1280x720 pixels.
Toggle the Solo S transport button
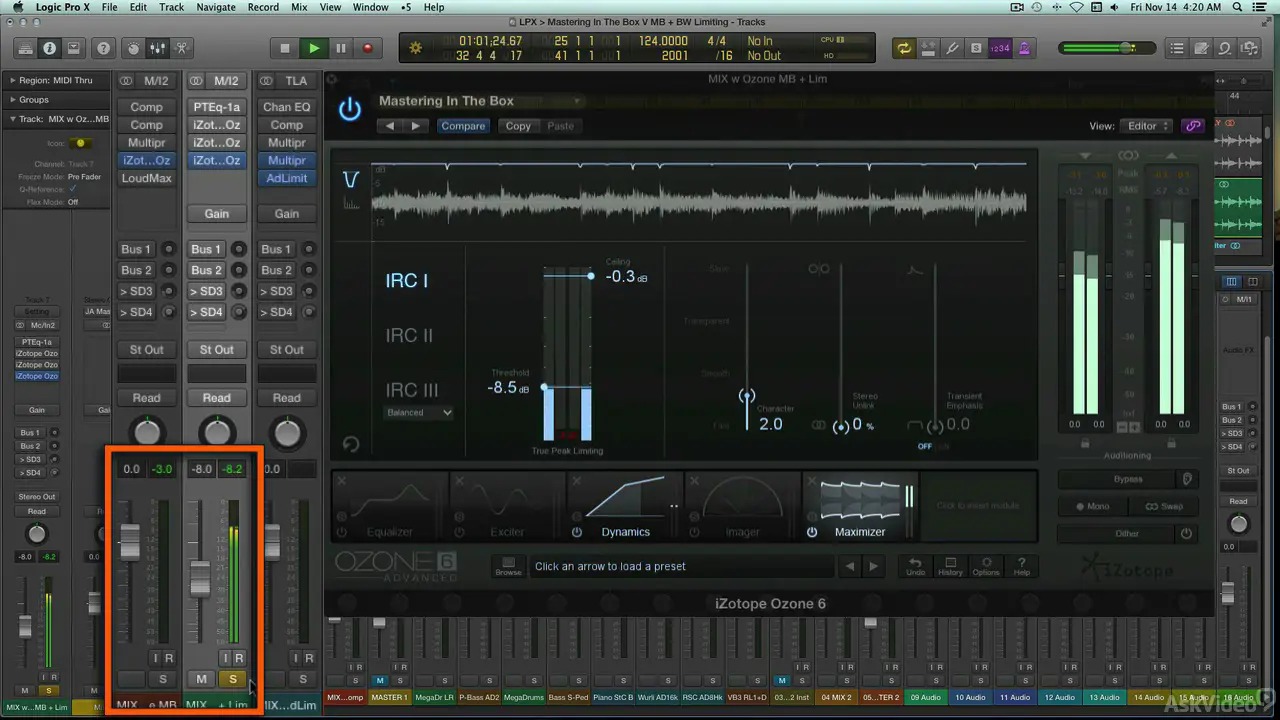[x=976, y=48]
